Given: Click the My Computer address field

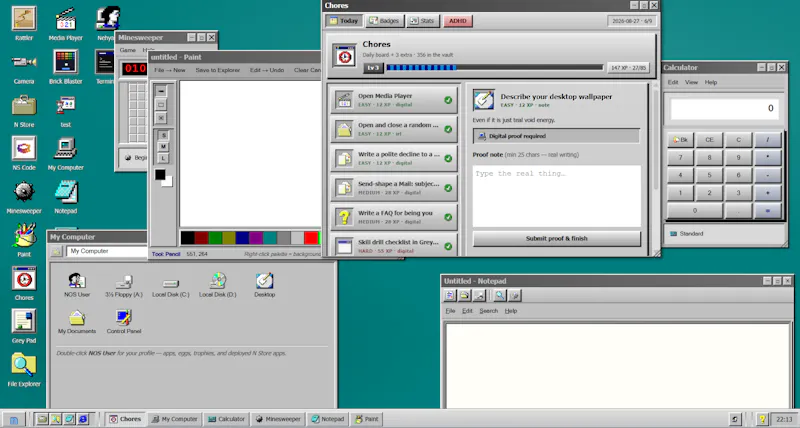Looking at the screenshot, I should (107, 251).
